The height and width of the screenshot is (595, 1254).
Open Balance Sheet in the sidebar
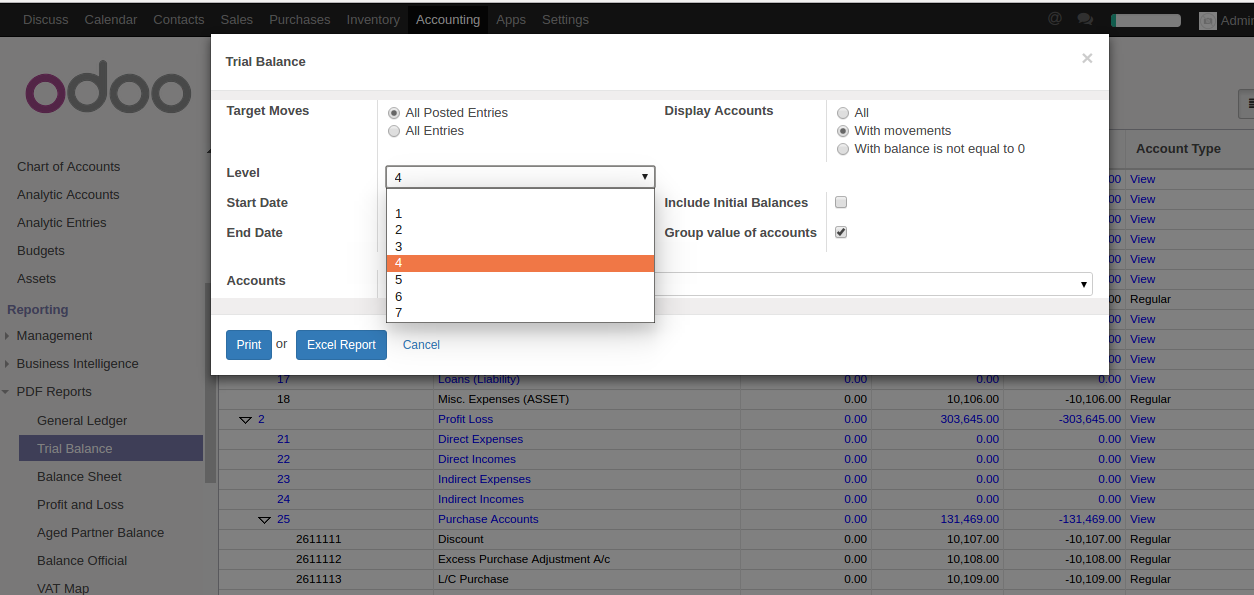click(79, 477)
